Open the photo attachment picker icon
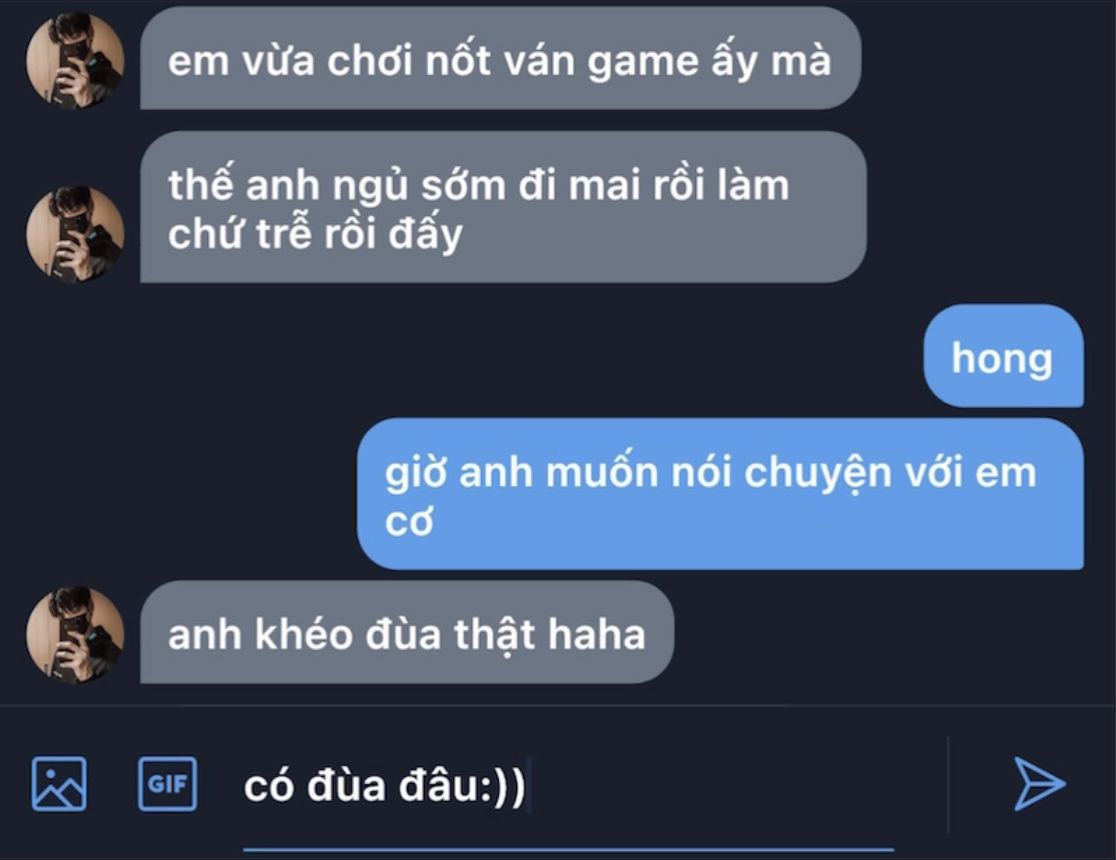The image size is (1116, 860). (x=59, y=784)
